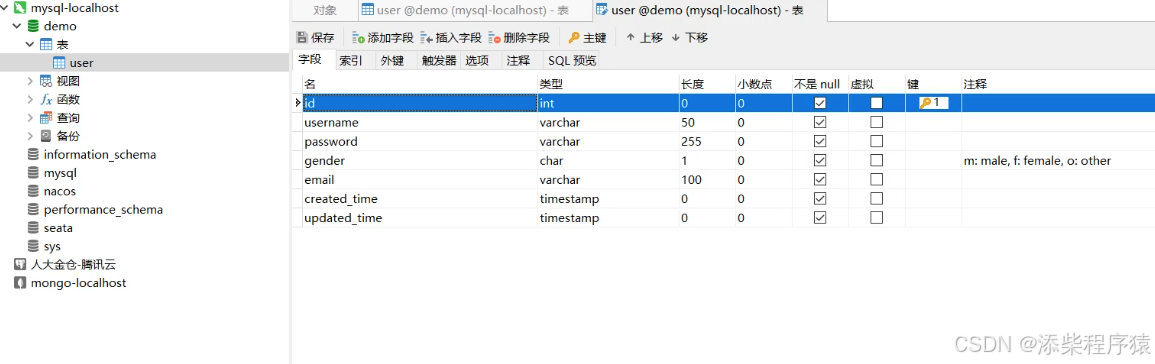Switch to the first user @demo tab
Screen dimensions: 1155x364
[474, 10]
